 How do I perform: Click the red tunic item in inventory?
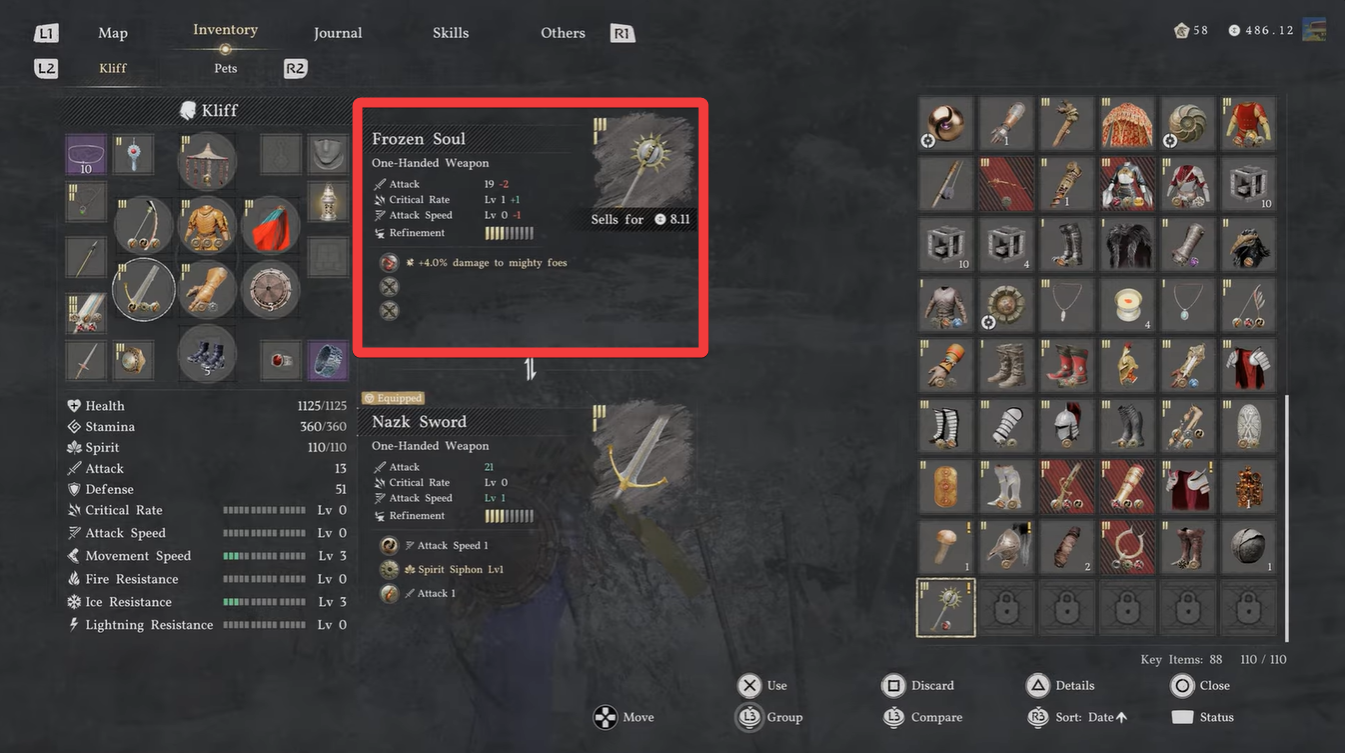tap(1247, 124)
